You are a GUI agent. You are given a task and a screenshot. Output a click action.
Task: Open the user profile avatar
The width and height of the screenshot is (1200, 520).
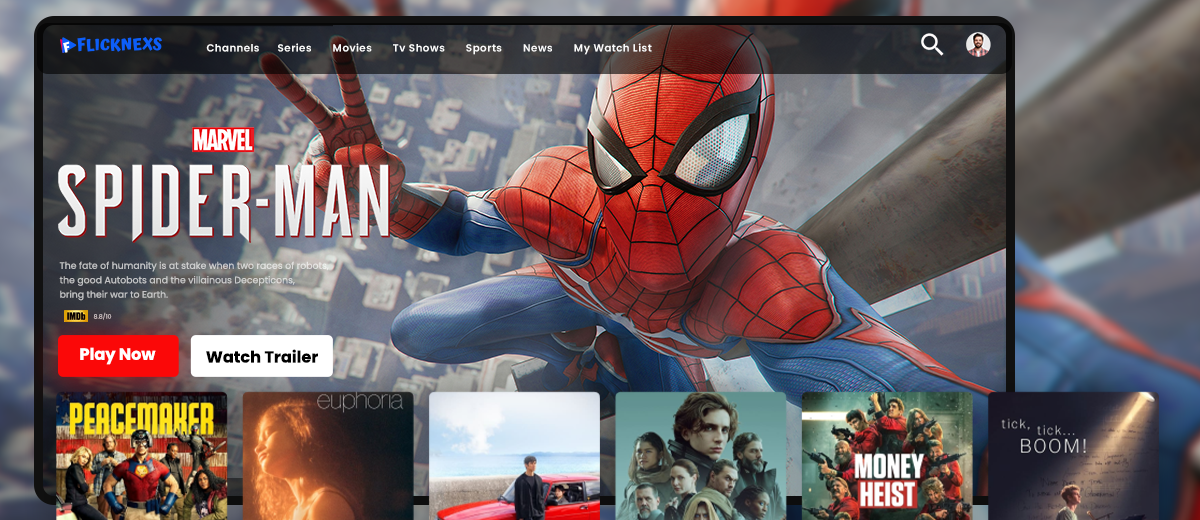coord(977,44)
